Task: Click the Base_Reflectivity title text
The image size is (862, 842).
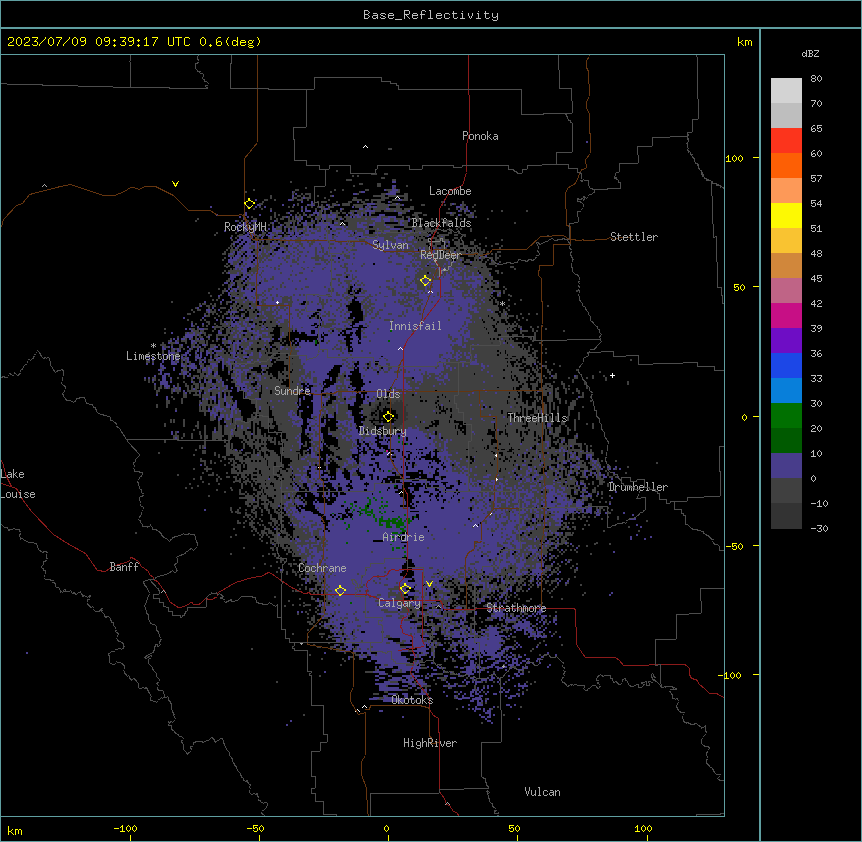Action: click(x=431, y=15)
